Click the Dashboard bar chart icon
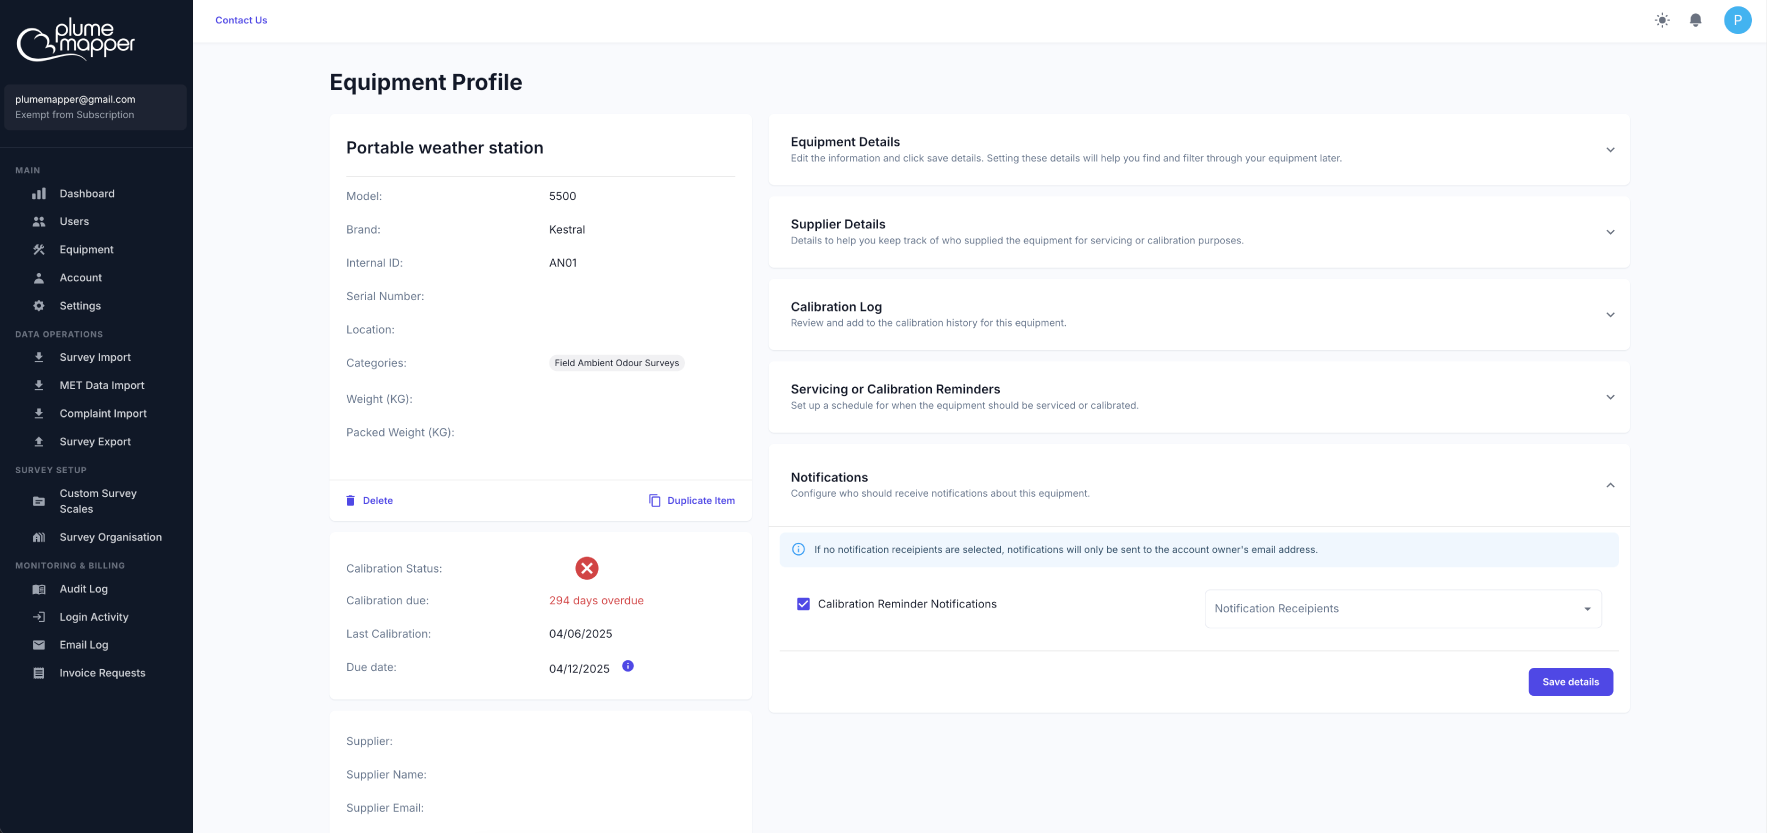 point(39,194)
